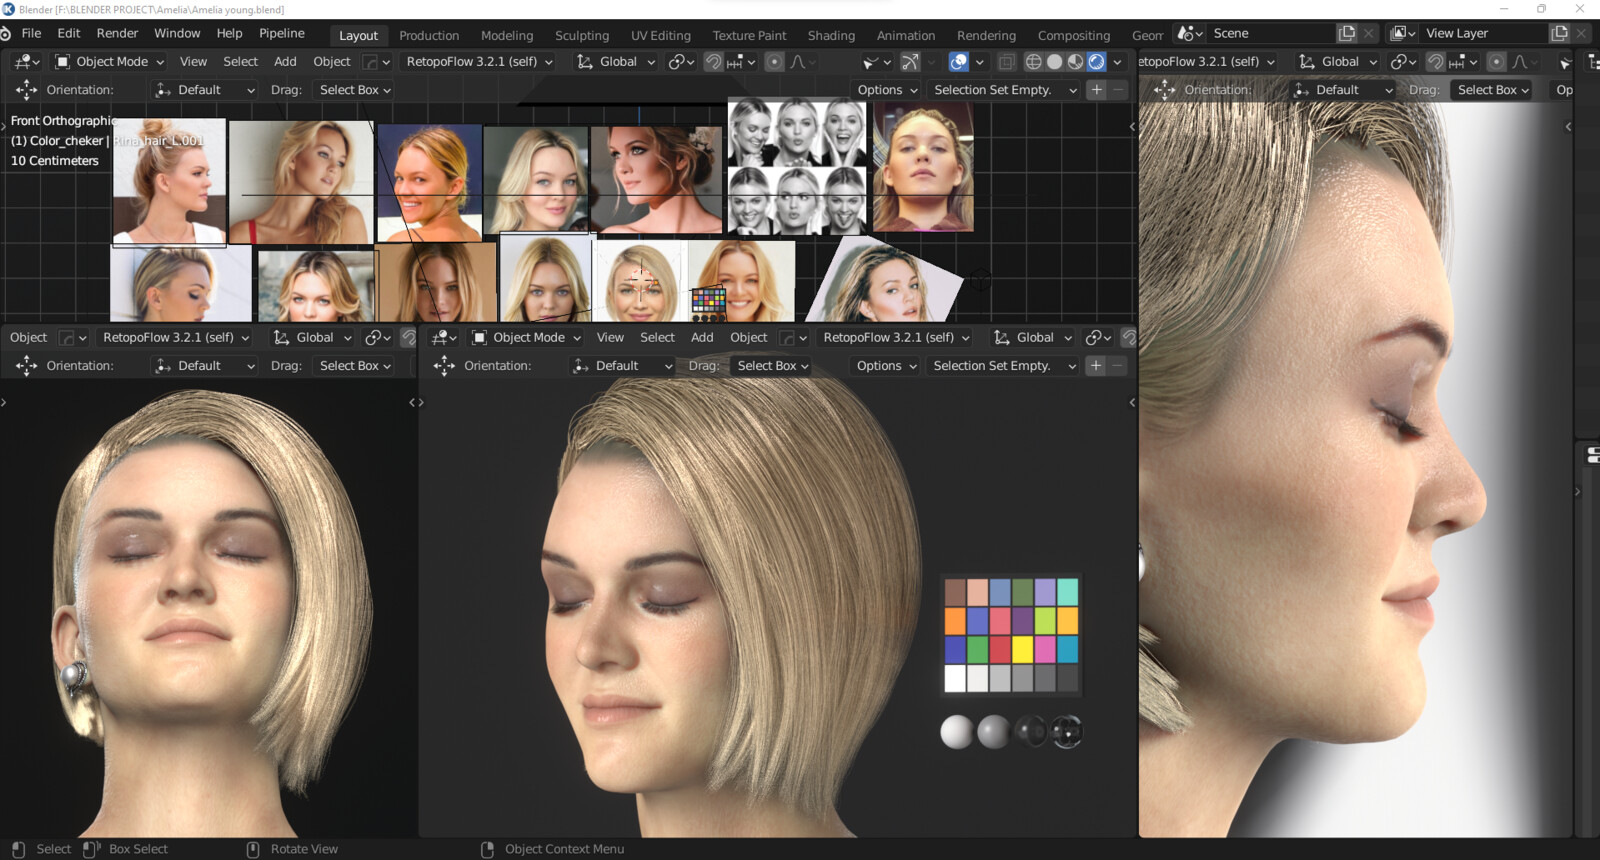Open pivot point menu in top viewport

coord(681,61)
